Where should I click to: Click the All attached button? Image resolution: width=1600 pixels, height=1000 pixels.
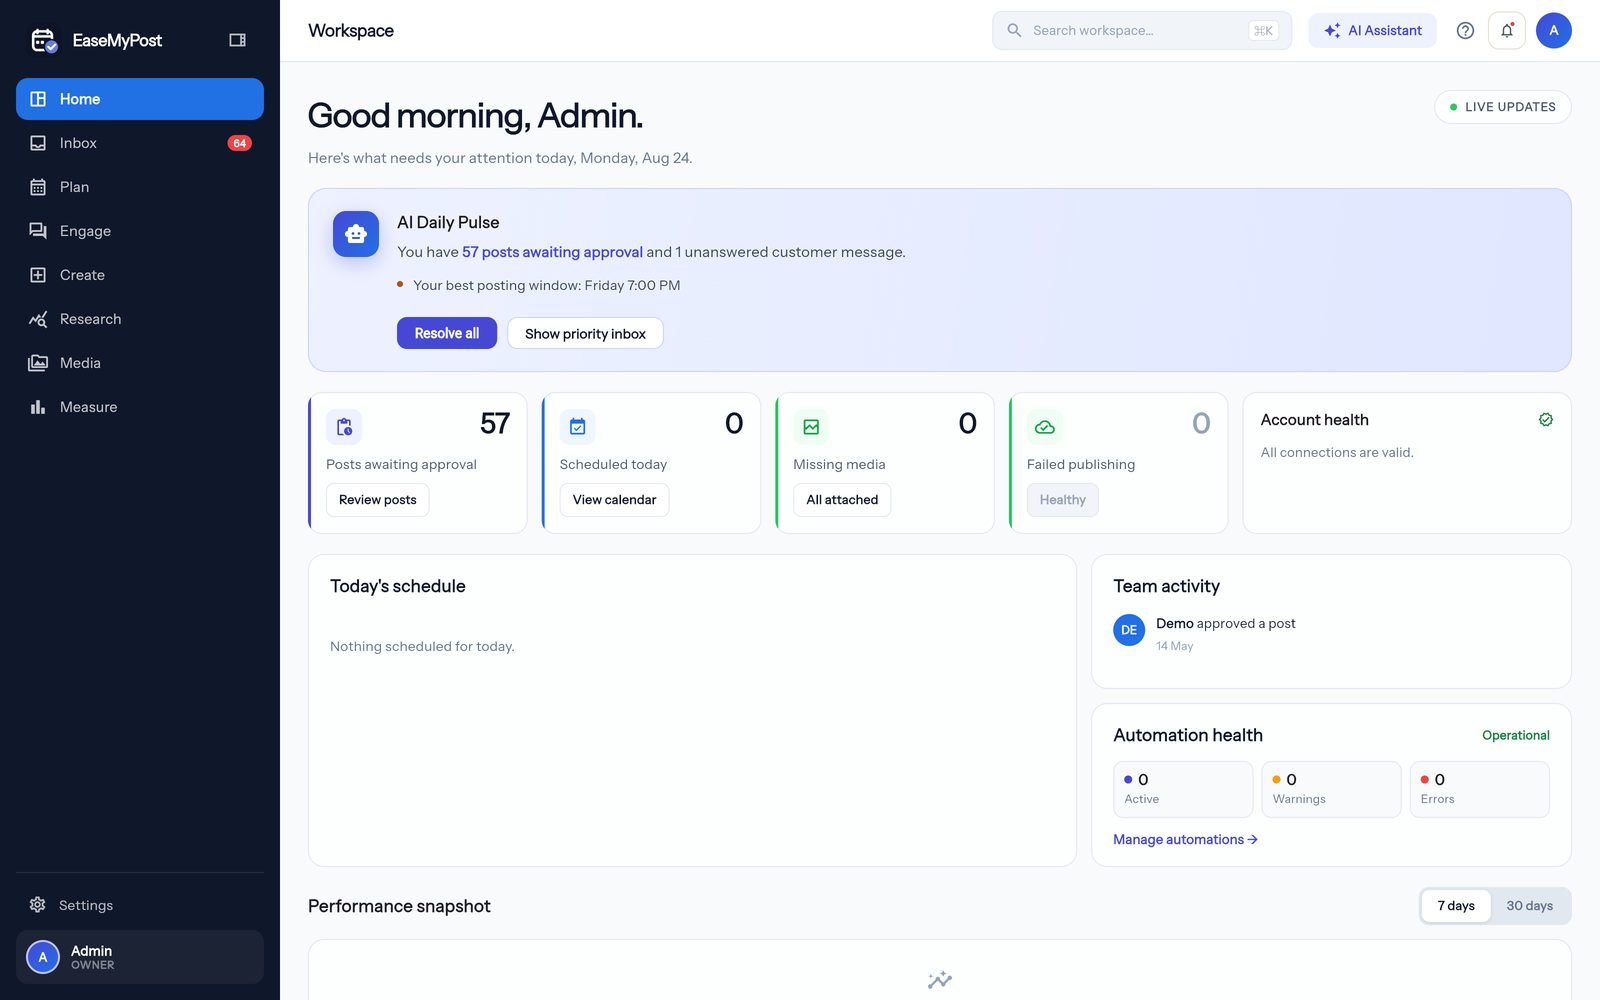point(842,500)
